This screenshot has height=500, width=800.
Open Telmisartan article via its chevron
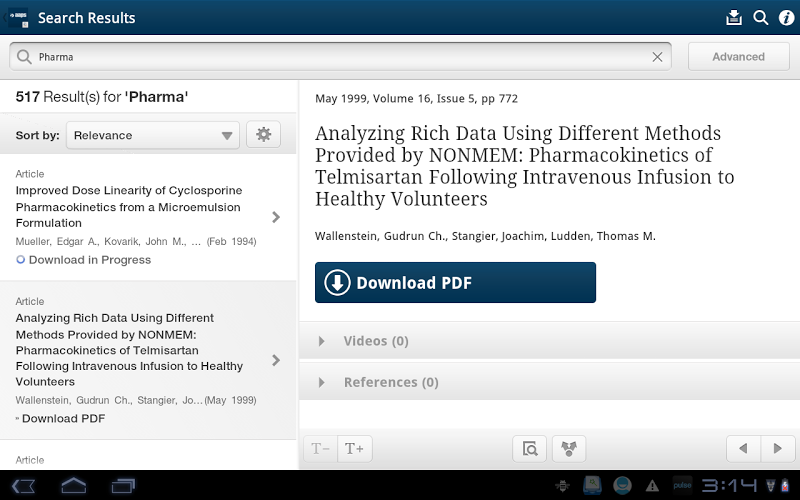pyautogui.click(x=276, y=360)
